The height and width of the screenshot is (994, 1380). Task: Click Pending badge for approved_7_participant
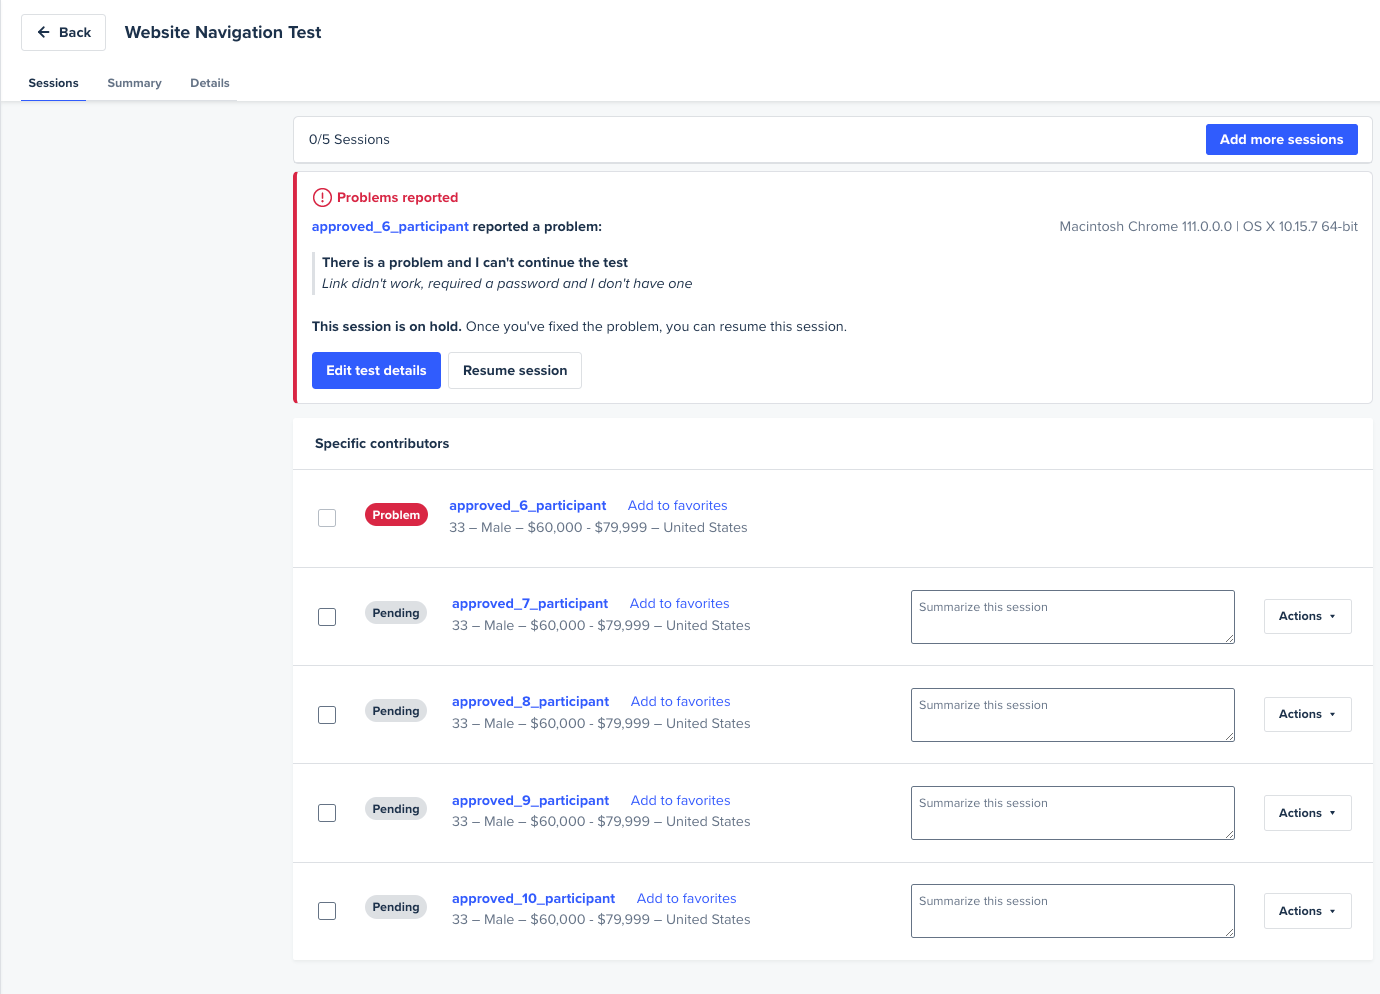click(396, 613)
